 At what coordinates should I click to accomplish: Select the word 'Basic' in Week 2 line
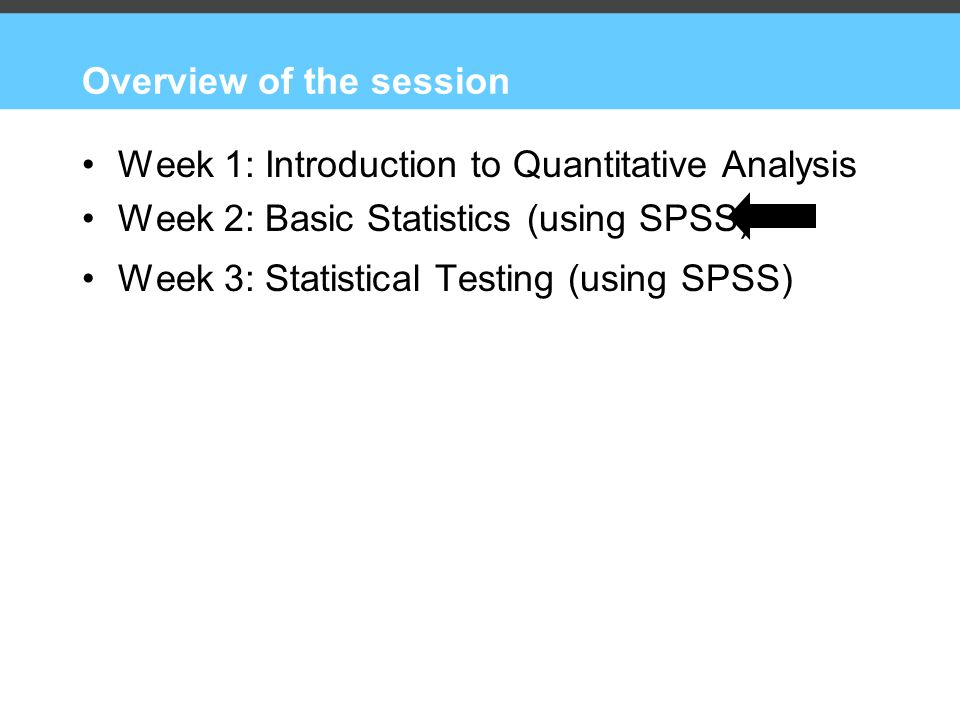pos(309,219)
